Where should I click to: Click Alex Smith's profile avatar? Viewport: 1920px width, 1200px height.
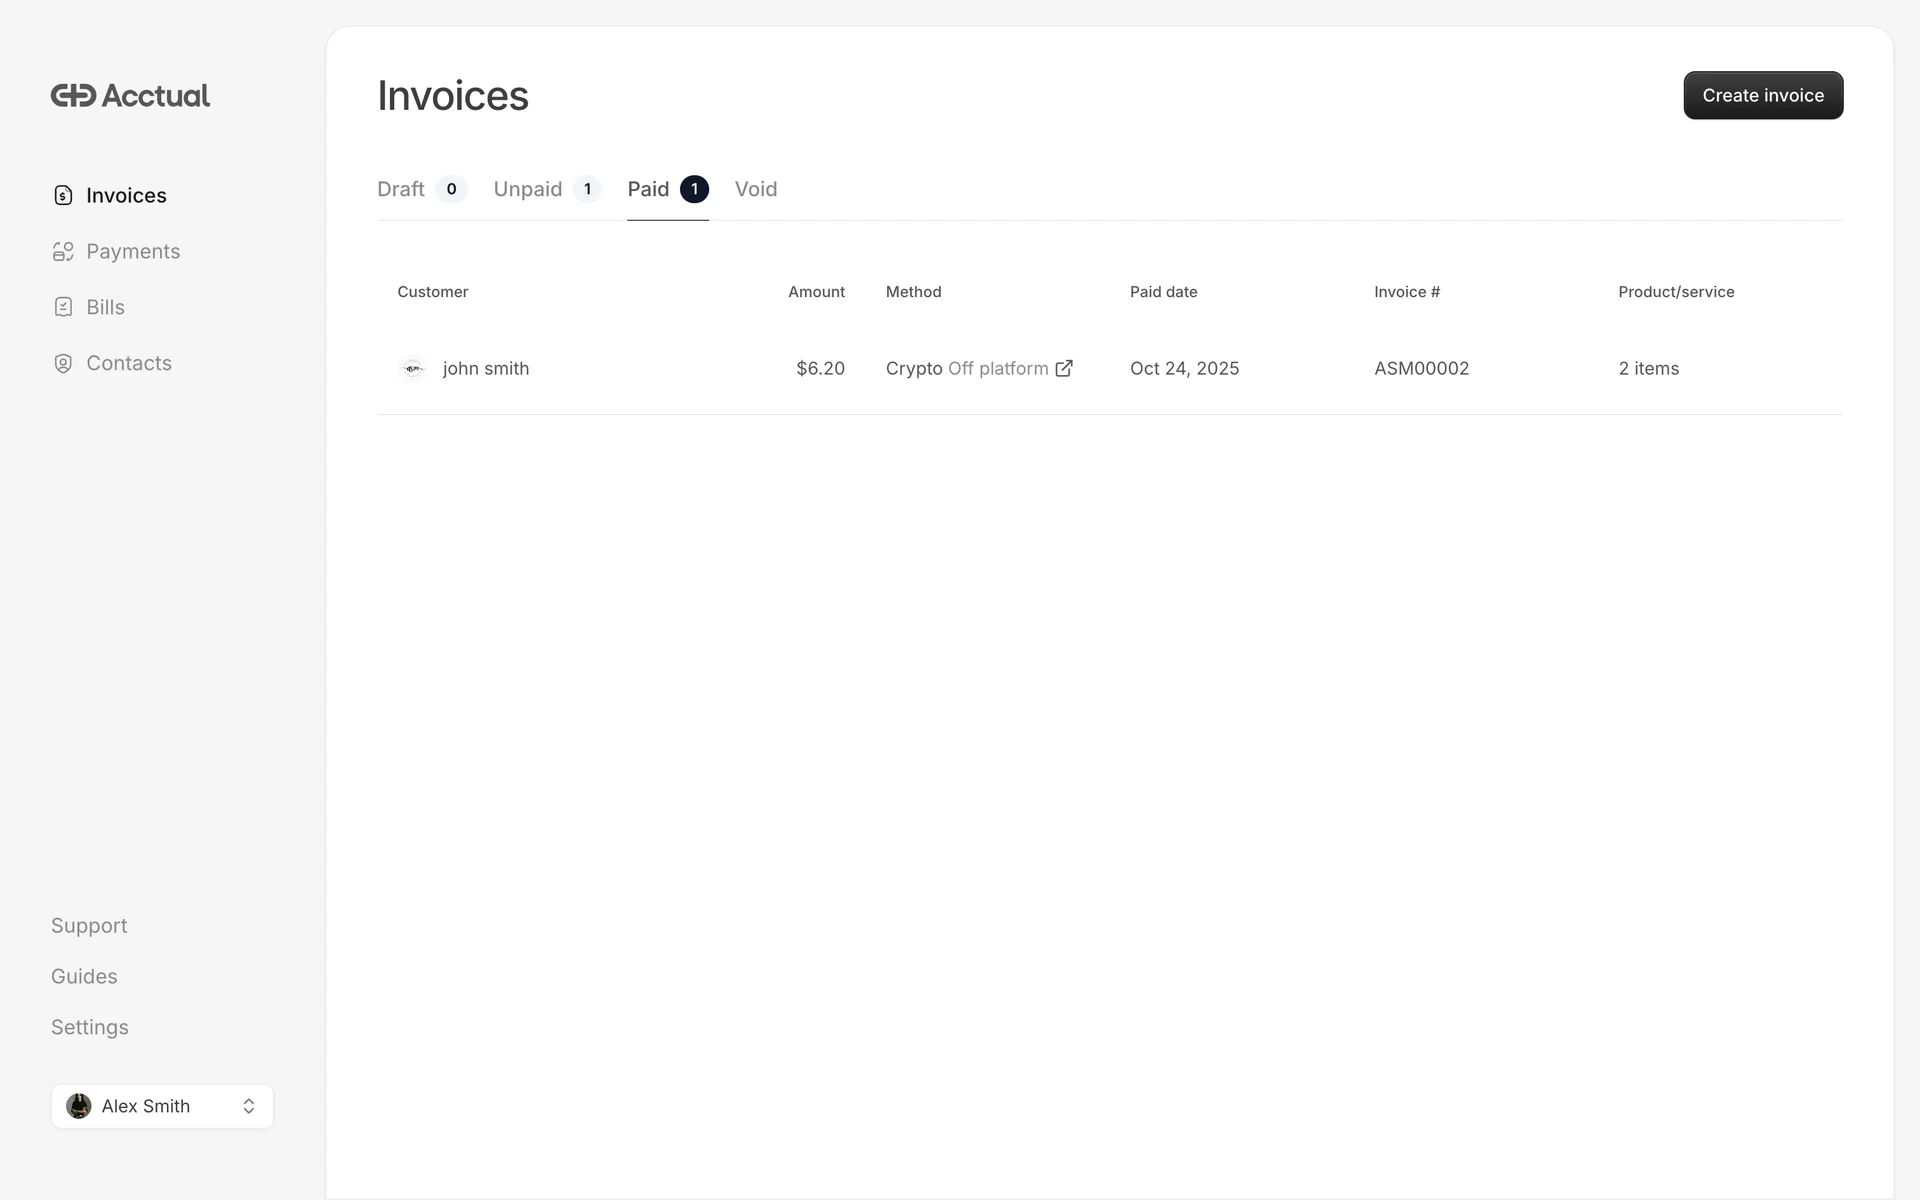(x=79, y=1106)
